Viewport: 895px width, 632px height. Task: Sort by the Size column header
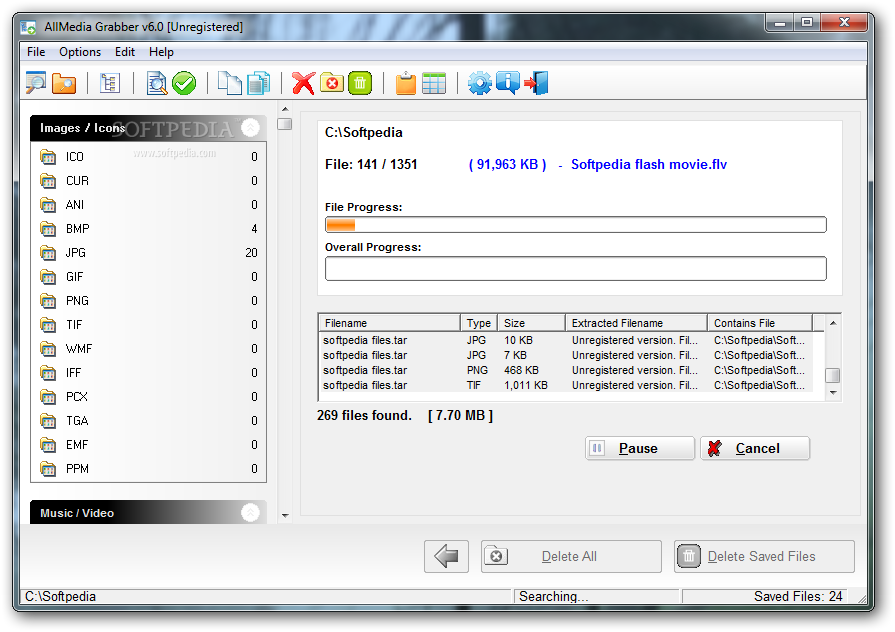pyautogui.click(x=531, y=323)
